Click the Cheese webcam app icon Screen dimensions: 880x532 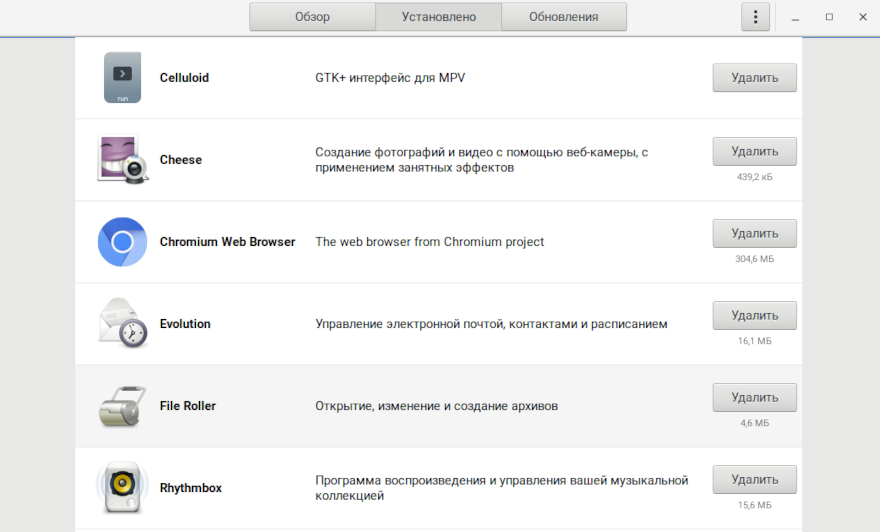click(122, 160)
